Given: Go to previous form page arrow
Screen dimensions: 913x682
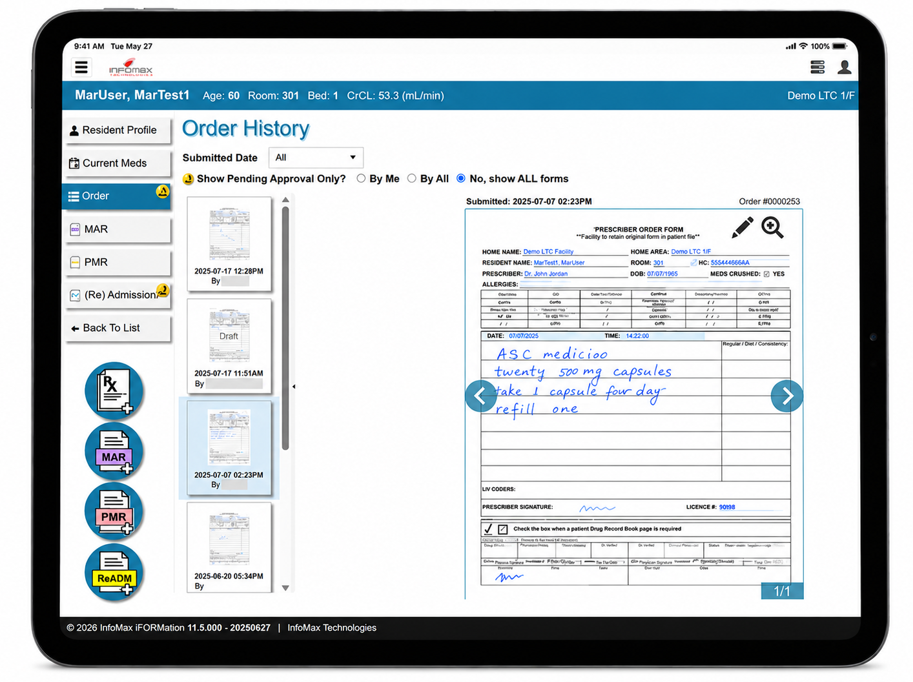Looking at the screenshot, I should point(481,396).
